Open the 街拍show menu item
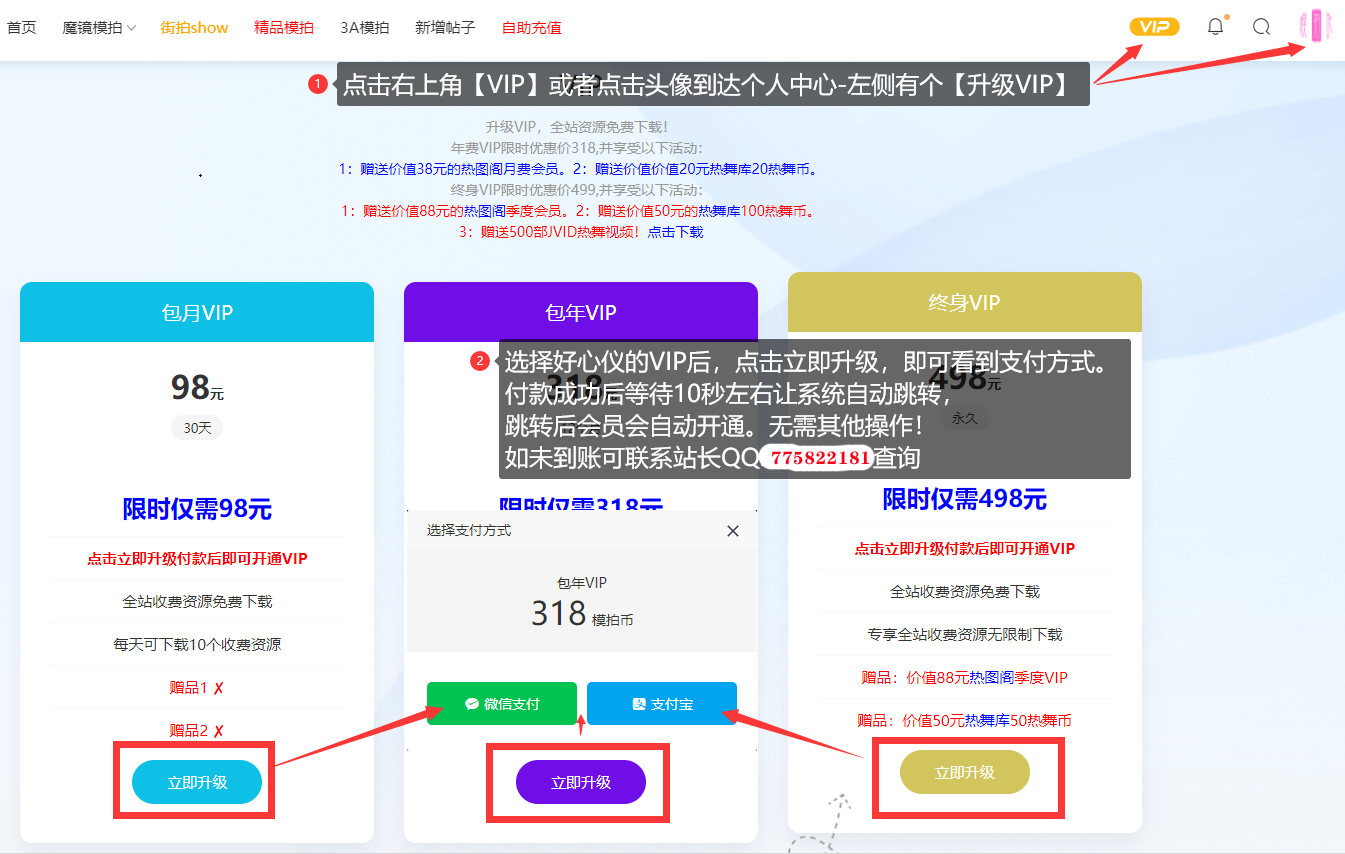This screenshot has height=854, width=1345. point(194,28)
